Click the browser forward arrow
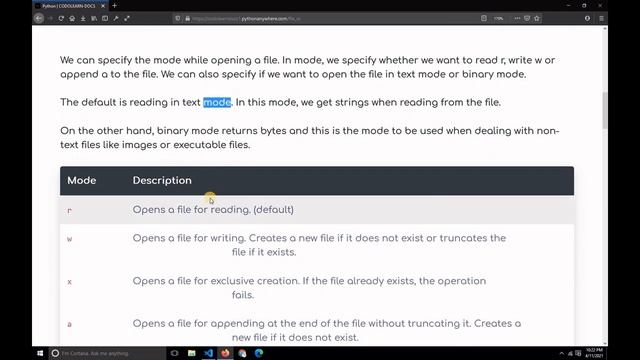The height and width of the screenshot is (360, 640). click(x=50, y=18)
